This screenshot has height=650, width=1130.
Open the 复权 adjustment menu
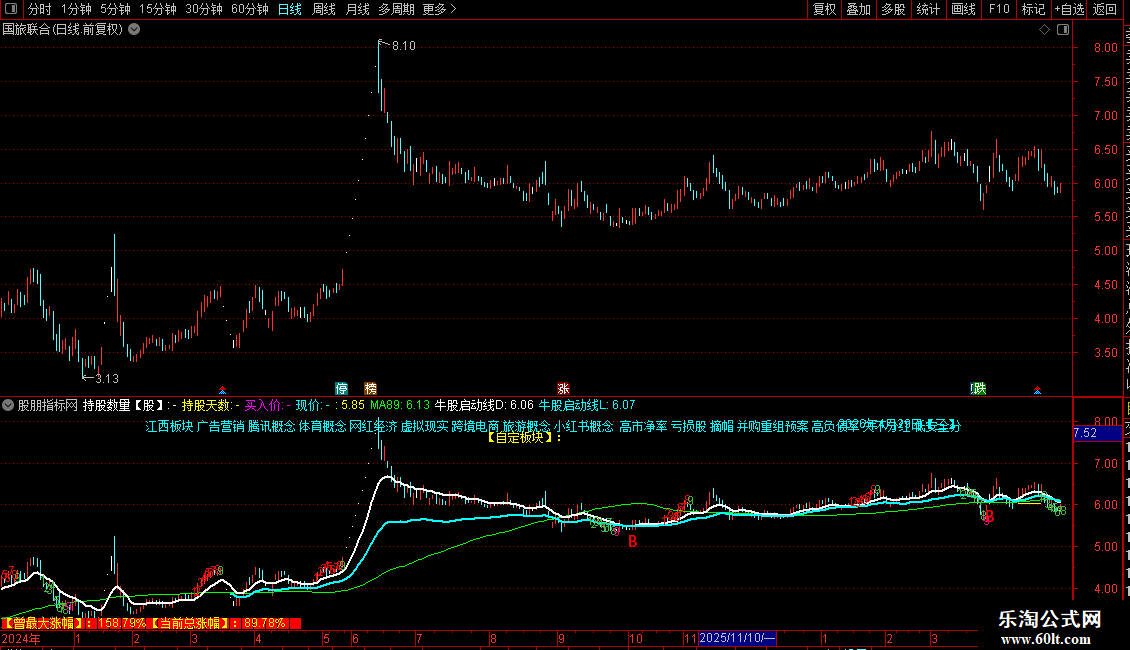824,9
